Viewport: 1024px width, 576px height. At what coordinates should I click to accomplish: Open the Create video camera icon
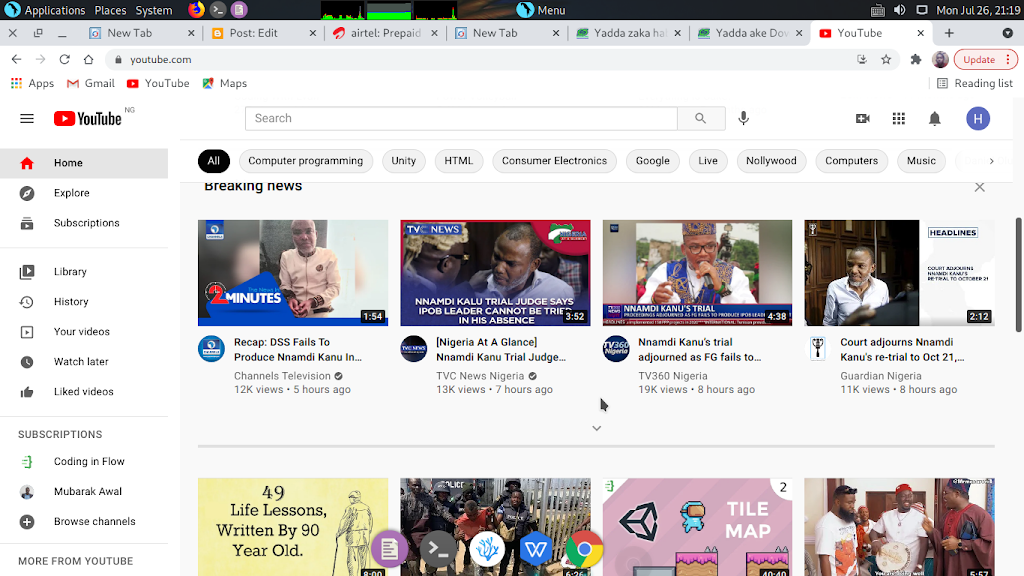[x=863, y=118]
